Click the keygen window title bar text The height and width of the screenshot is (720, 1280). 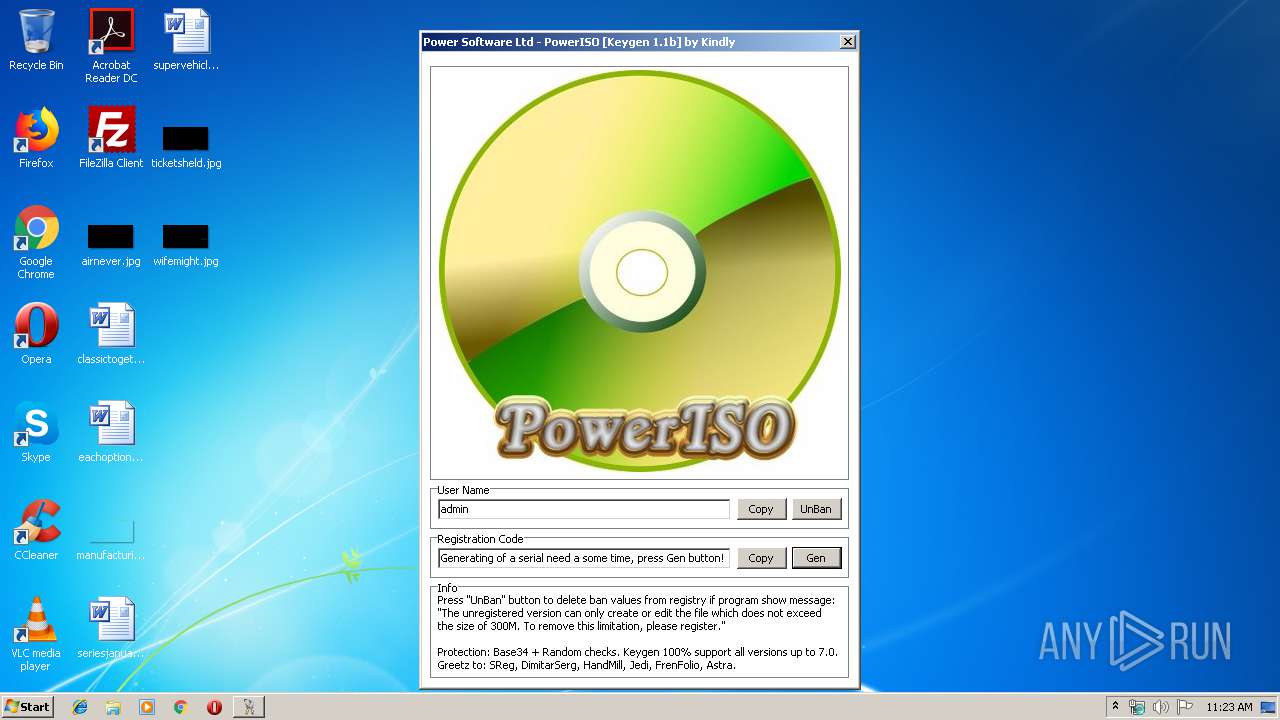pyautogui.click(x=579, y=42)
